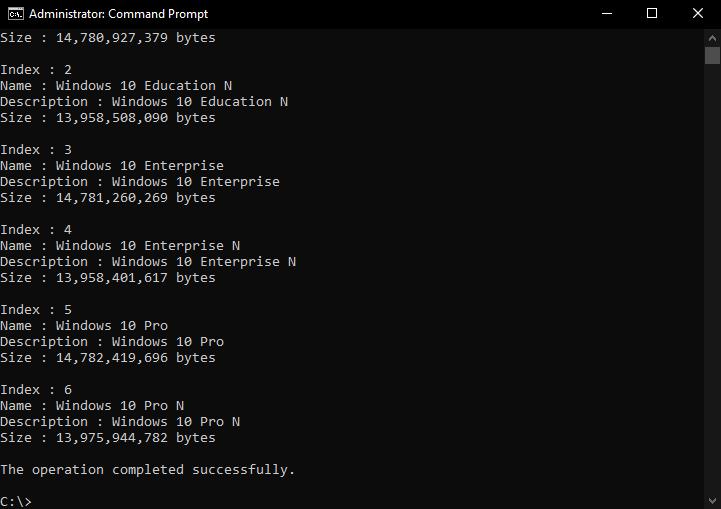The image size is (721, 509).
Task: Click 'Name : Windows 10 Pro' line
Action: tap(84, 326)
